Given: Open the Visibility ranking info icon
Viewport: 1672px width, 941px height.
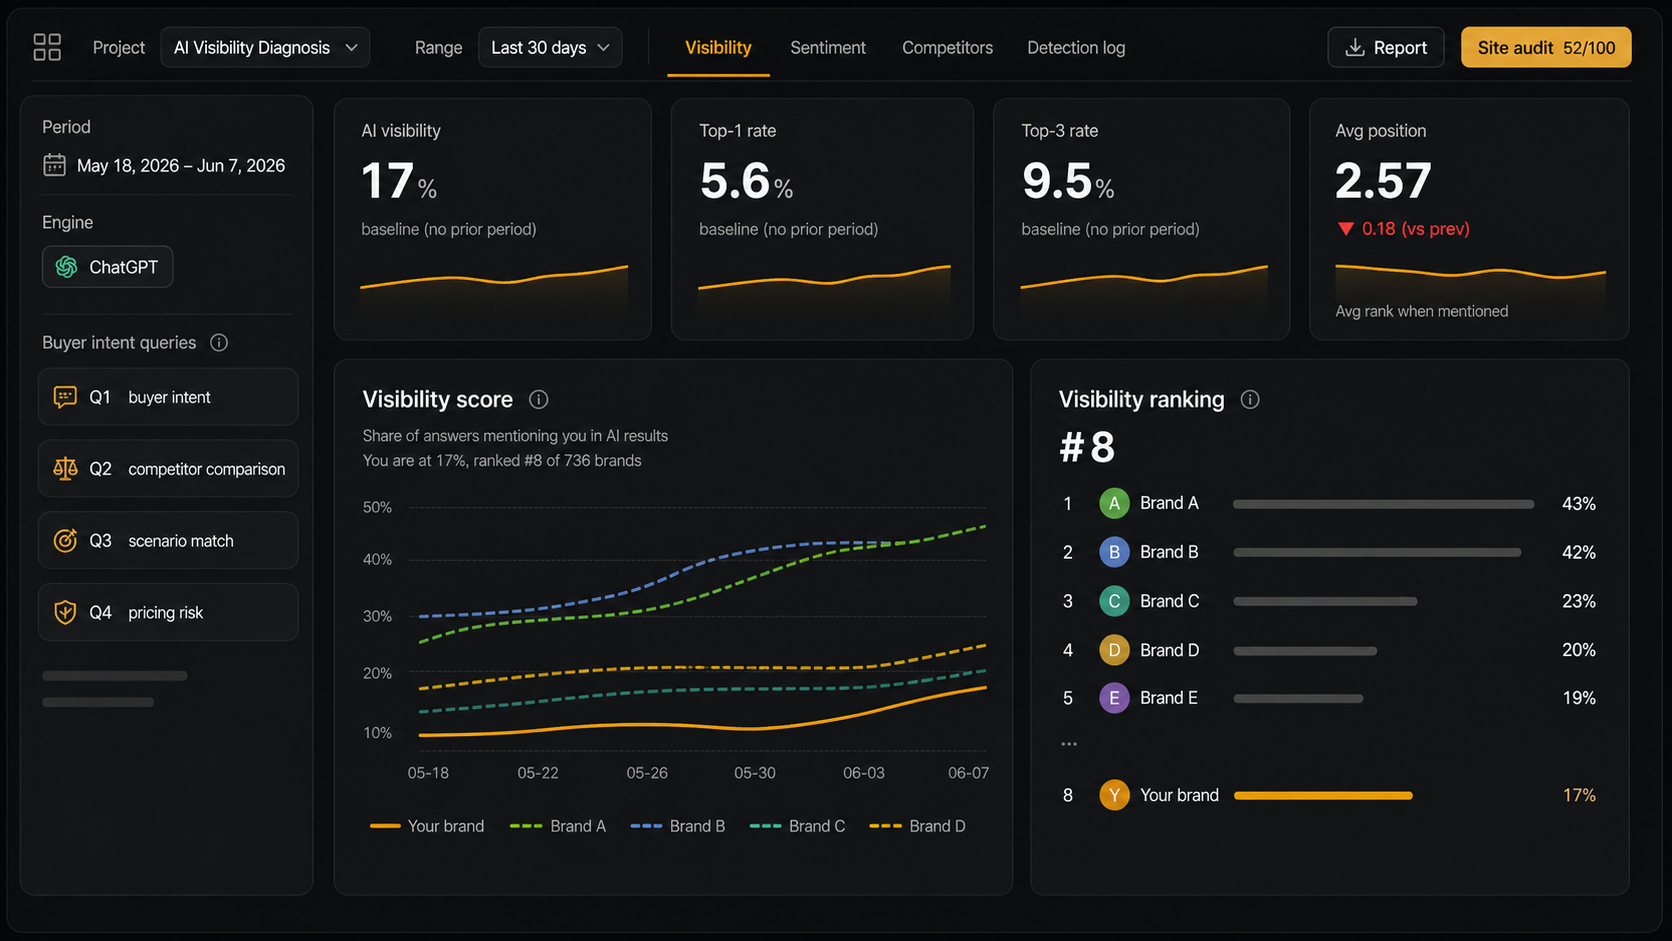Looking at the screenshot, I should (x=1250, y=399).
